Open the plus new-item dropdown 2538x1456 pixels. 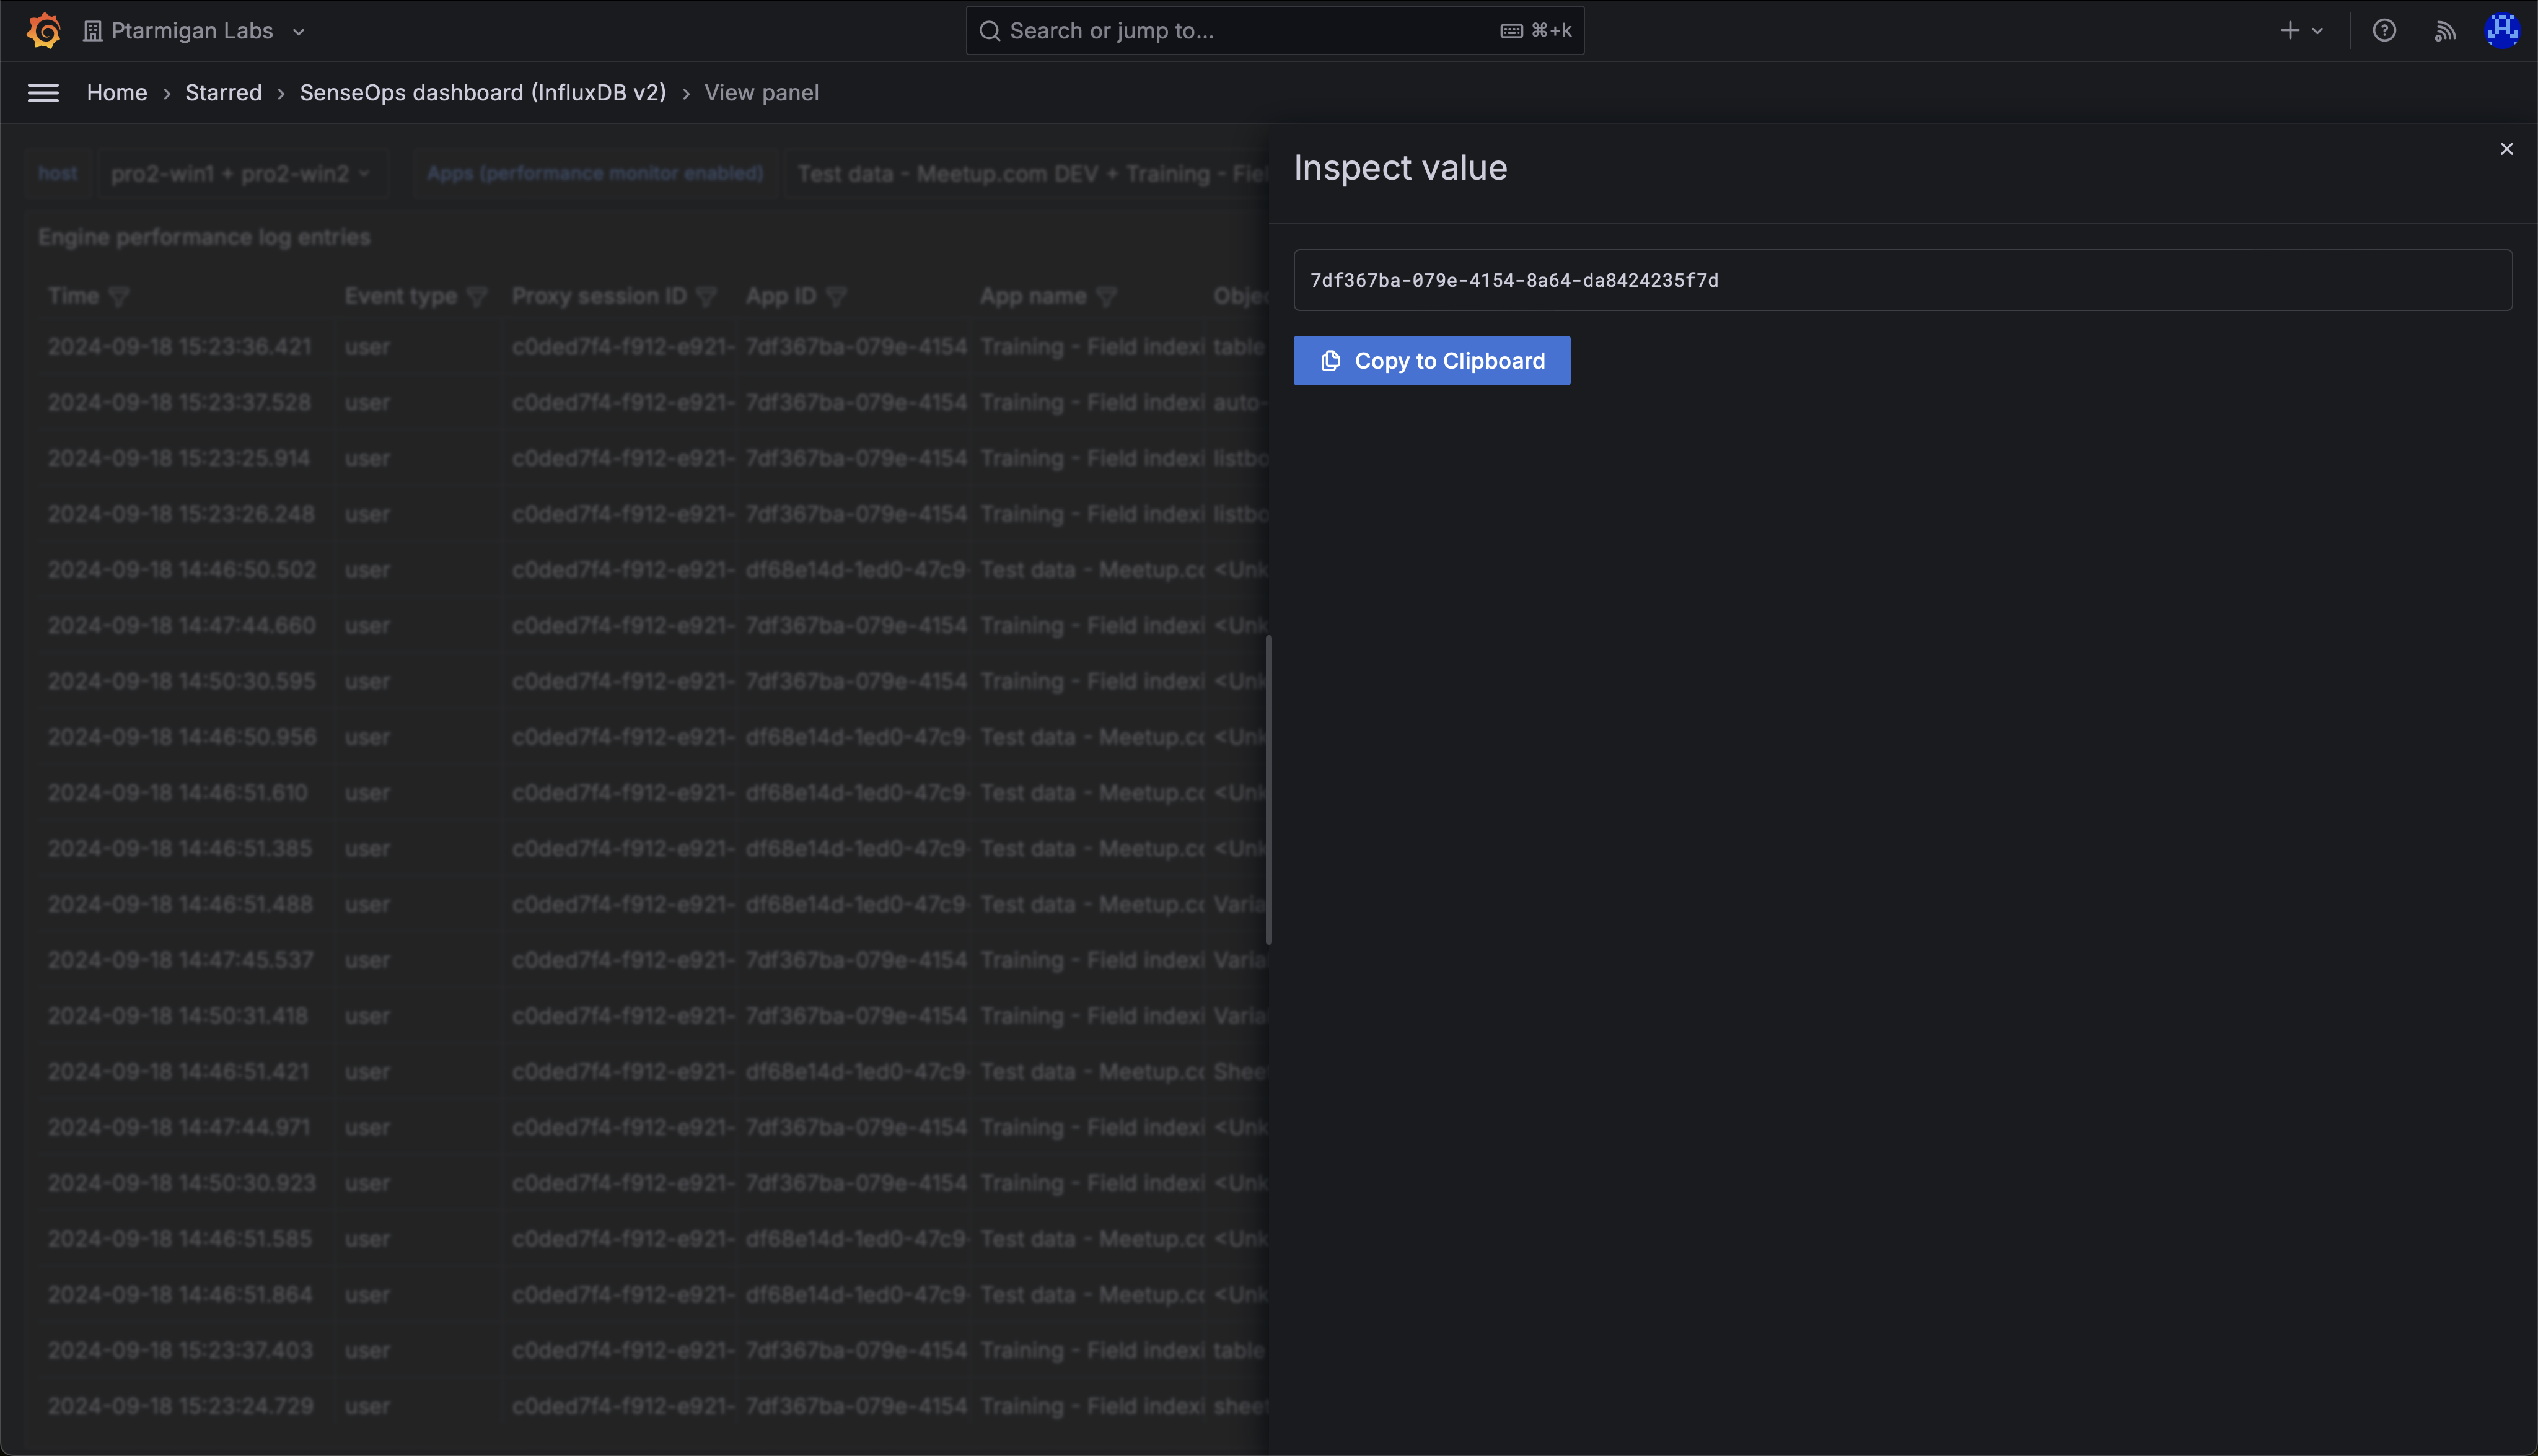[x=2300, y=31]
